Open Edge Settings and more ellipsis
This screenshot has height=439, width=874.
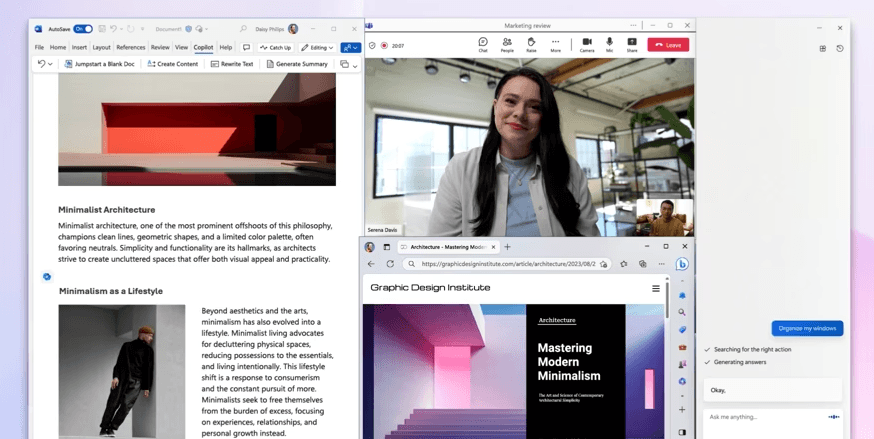[x=662, y=264]
